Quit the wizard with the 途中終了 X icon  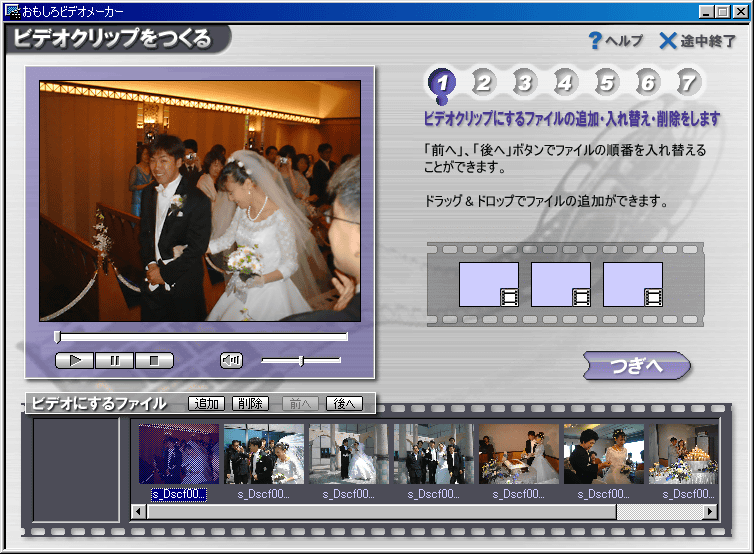pyautogui.click(x=668, y=41)
